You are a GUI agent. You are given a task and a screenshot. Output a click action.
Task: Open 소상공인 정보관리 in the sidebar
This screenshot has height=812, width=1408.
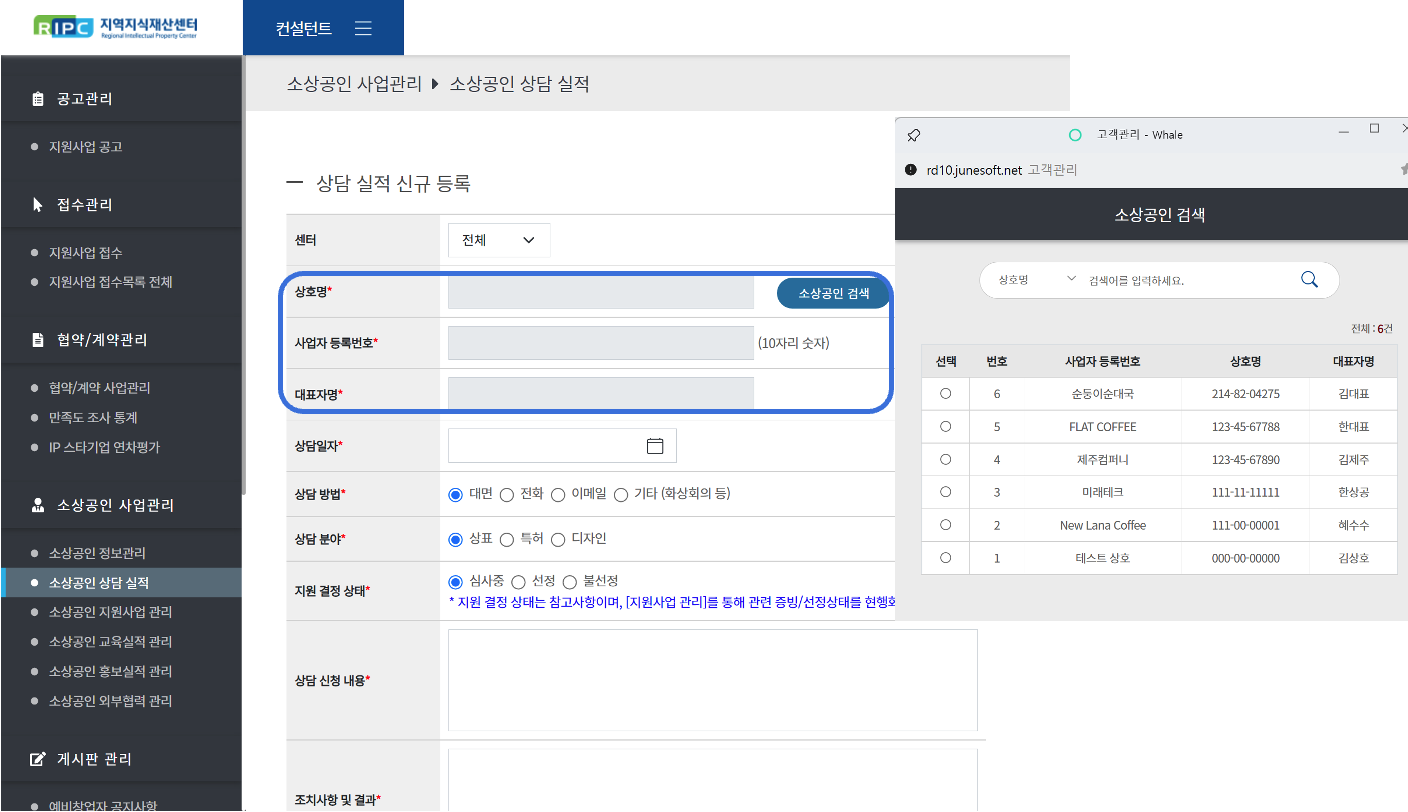coord(98,553)
